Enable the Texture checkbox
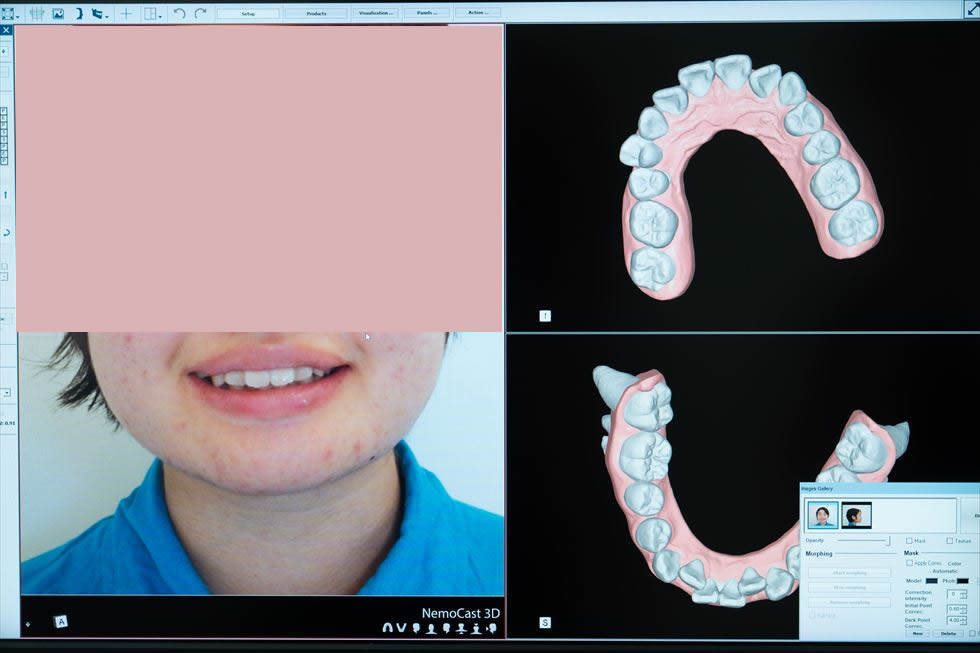The height and width of the screenshot is (653, 980). [x=949, y=541]
